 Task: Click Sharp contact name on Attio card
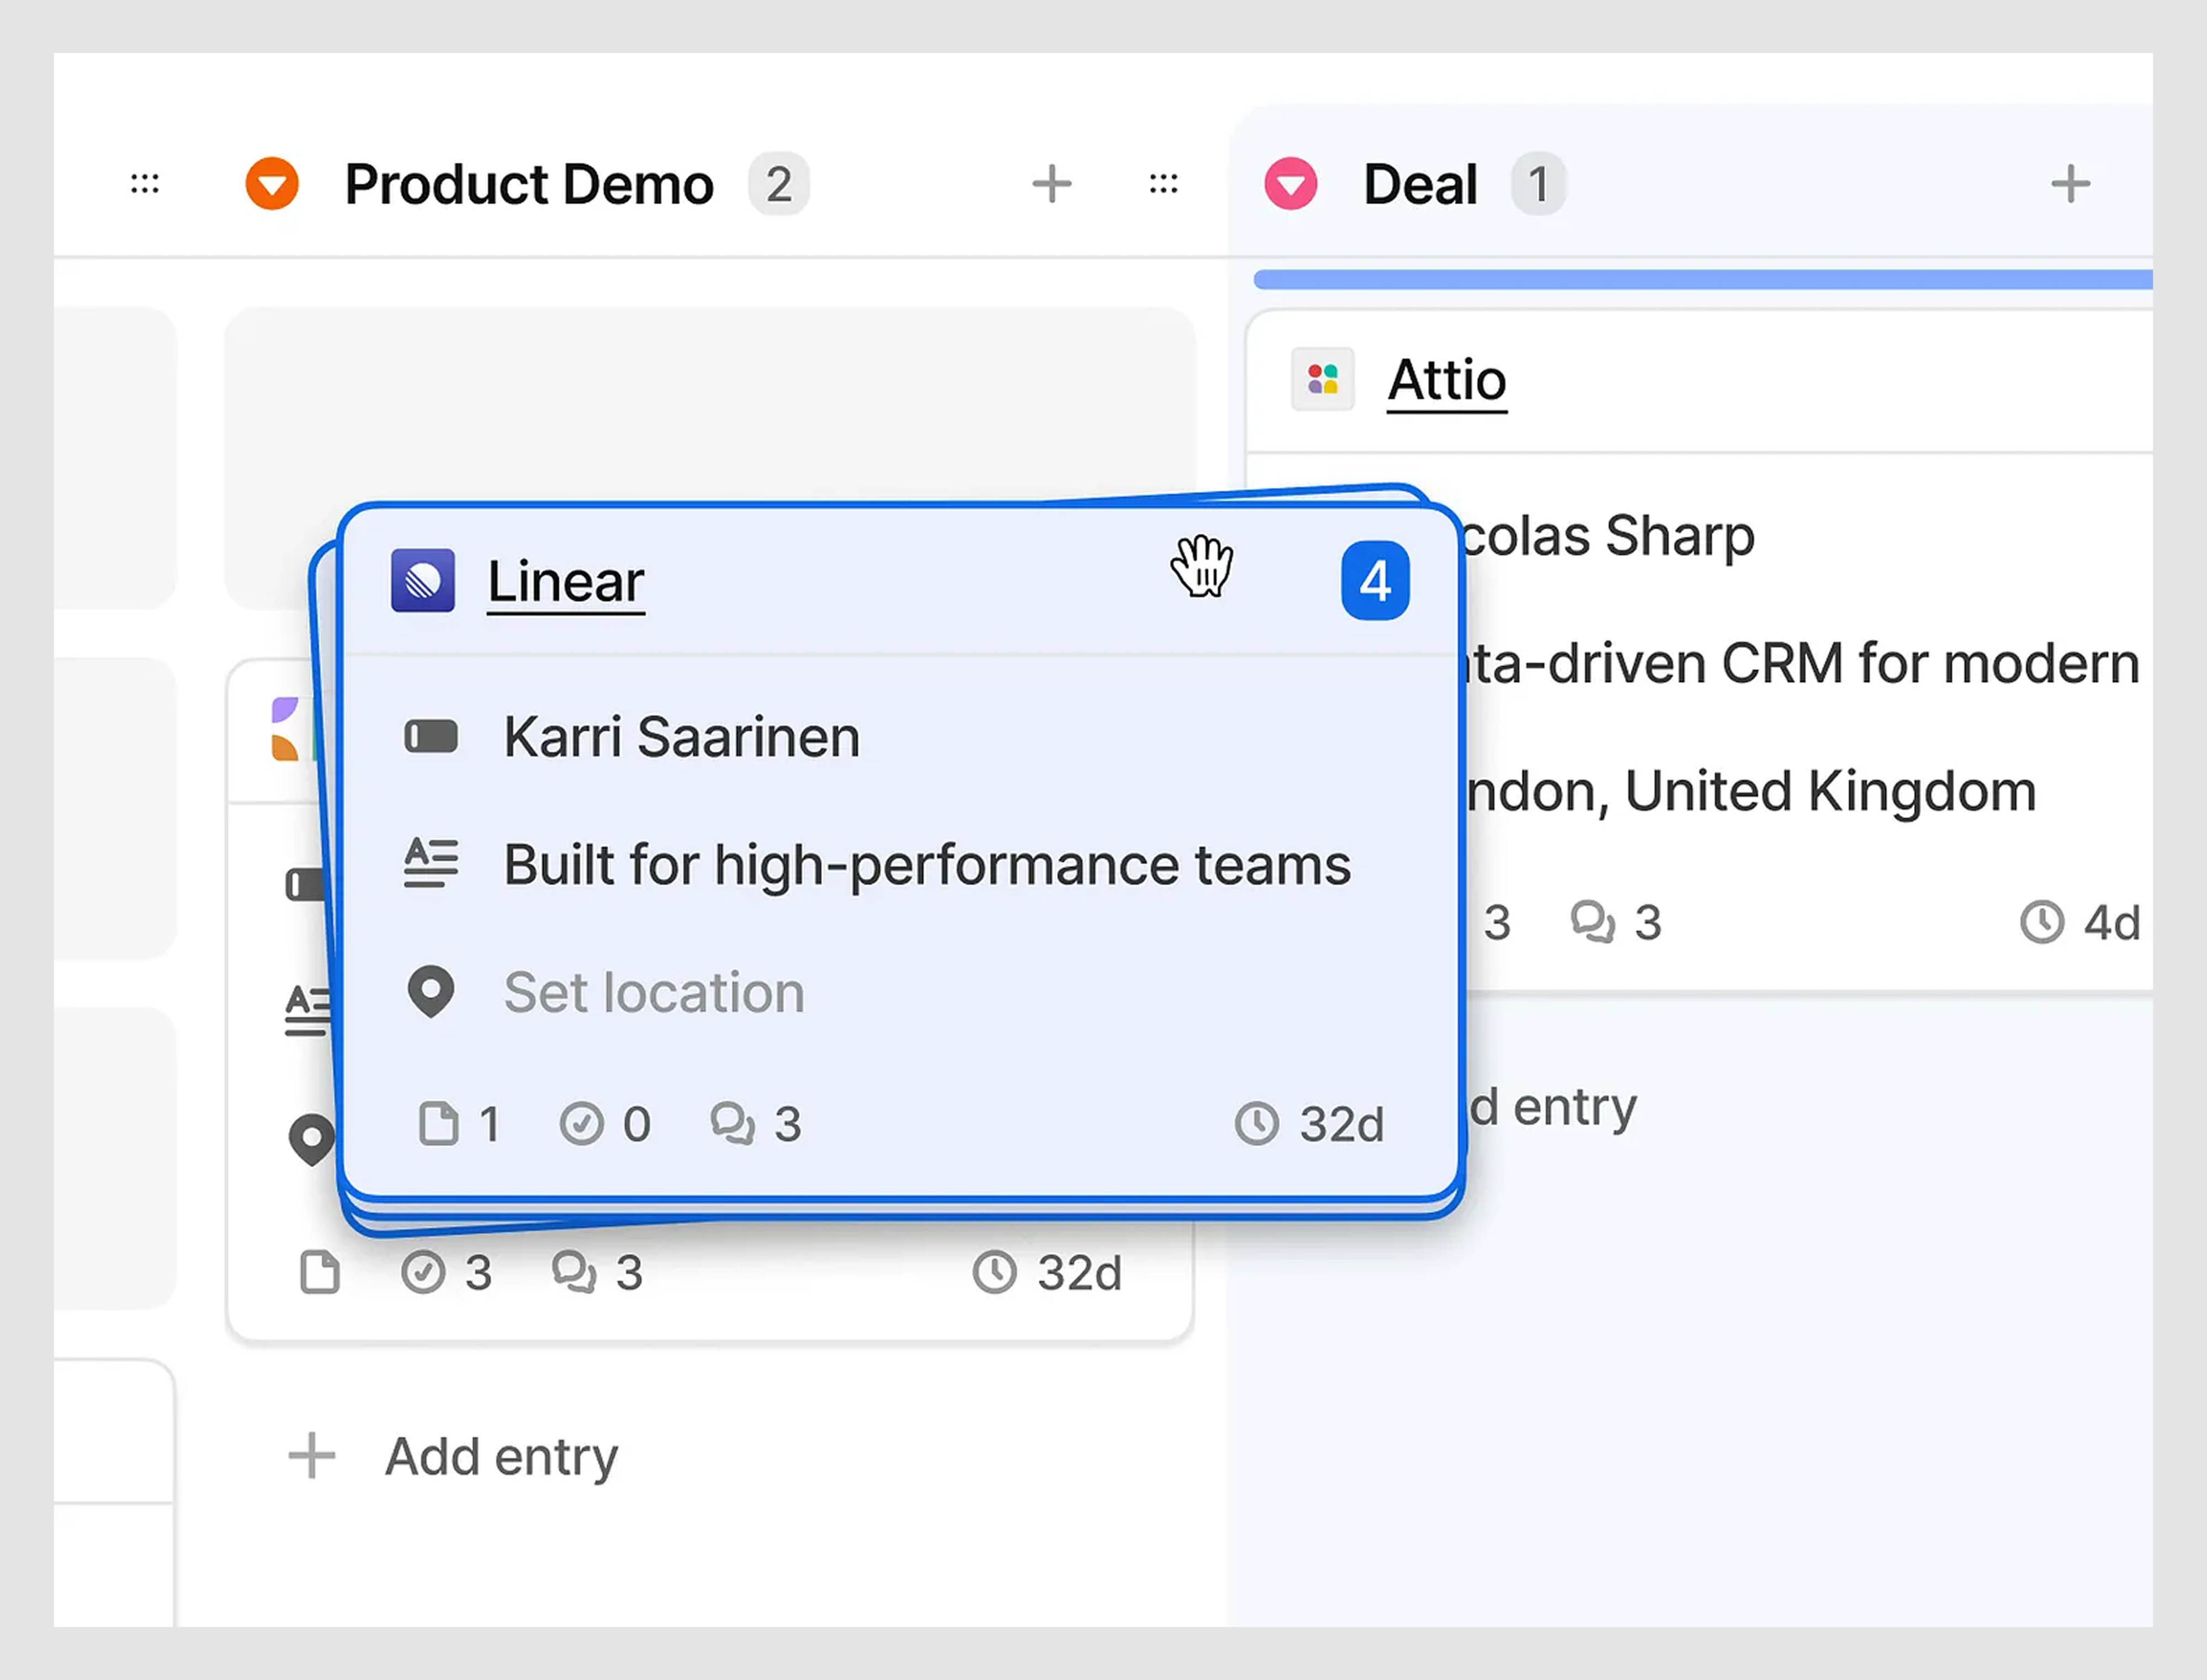[1680, 537]
